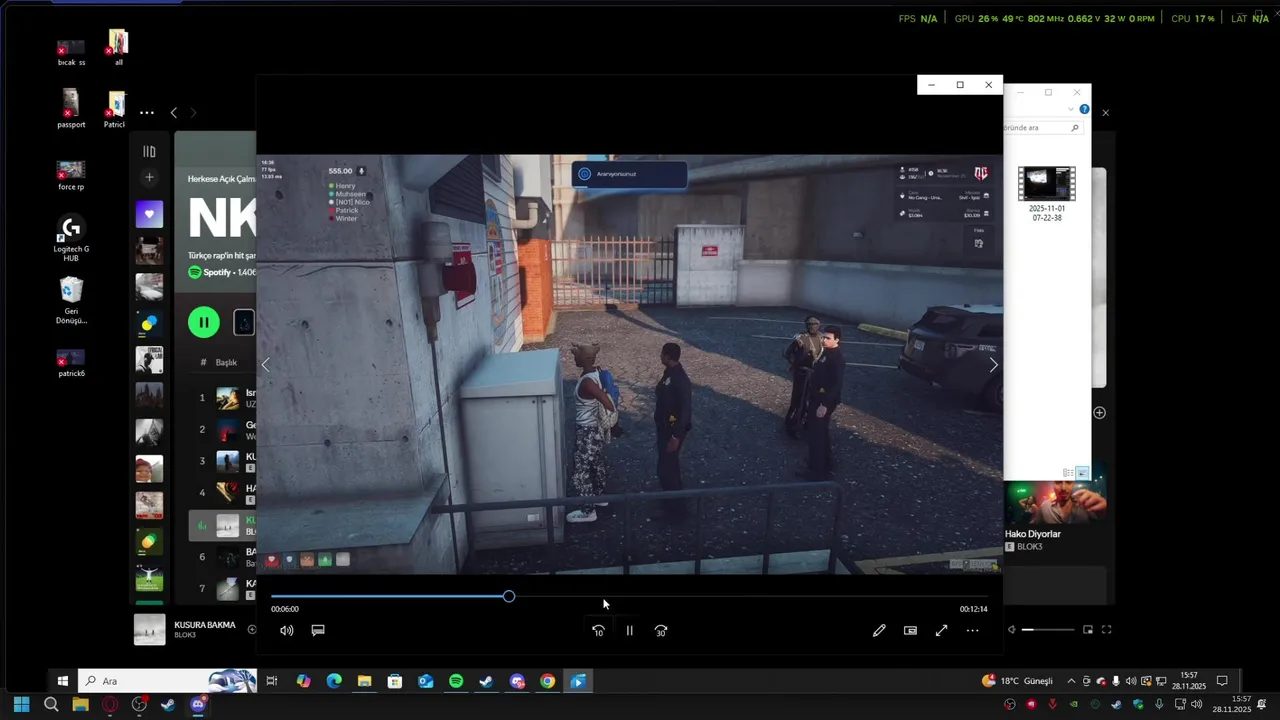Switch File Explorer to details view
Screen dimensions: 1280x720
1068,473
